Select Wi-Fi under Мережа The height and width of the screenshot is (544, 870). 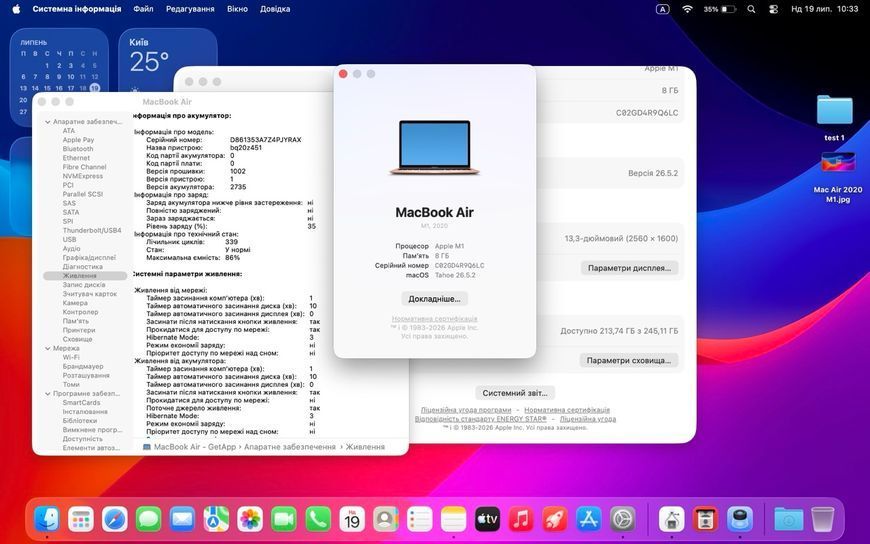71,357
